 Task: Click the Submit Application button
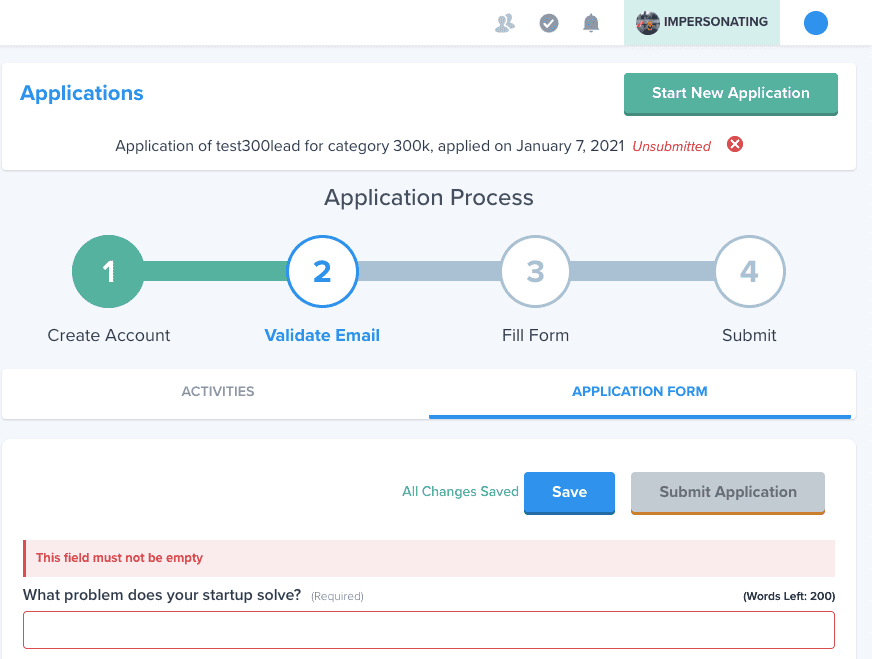pos(728,492)
